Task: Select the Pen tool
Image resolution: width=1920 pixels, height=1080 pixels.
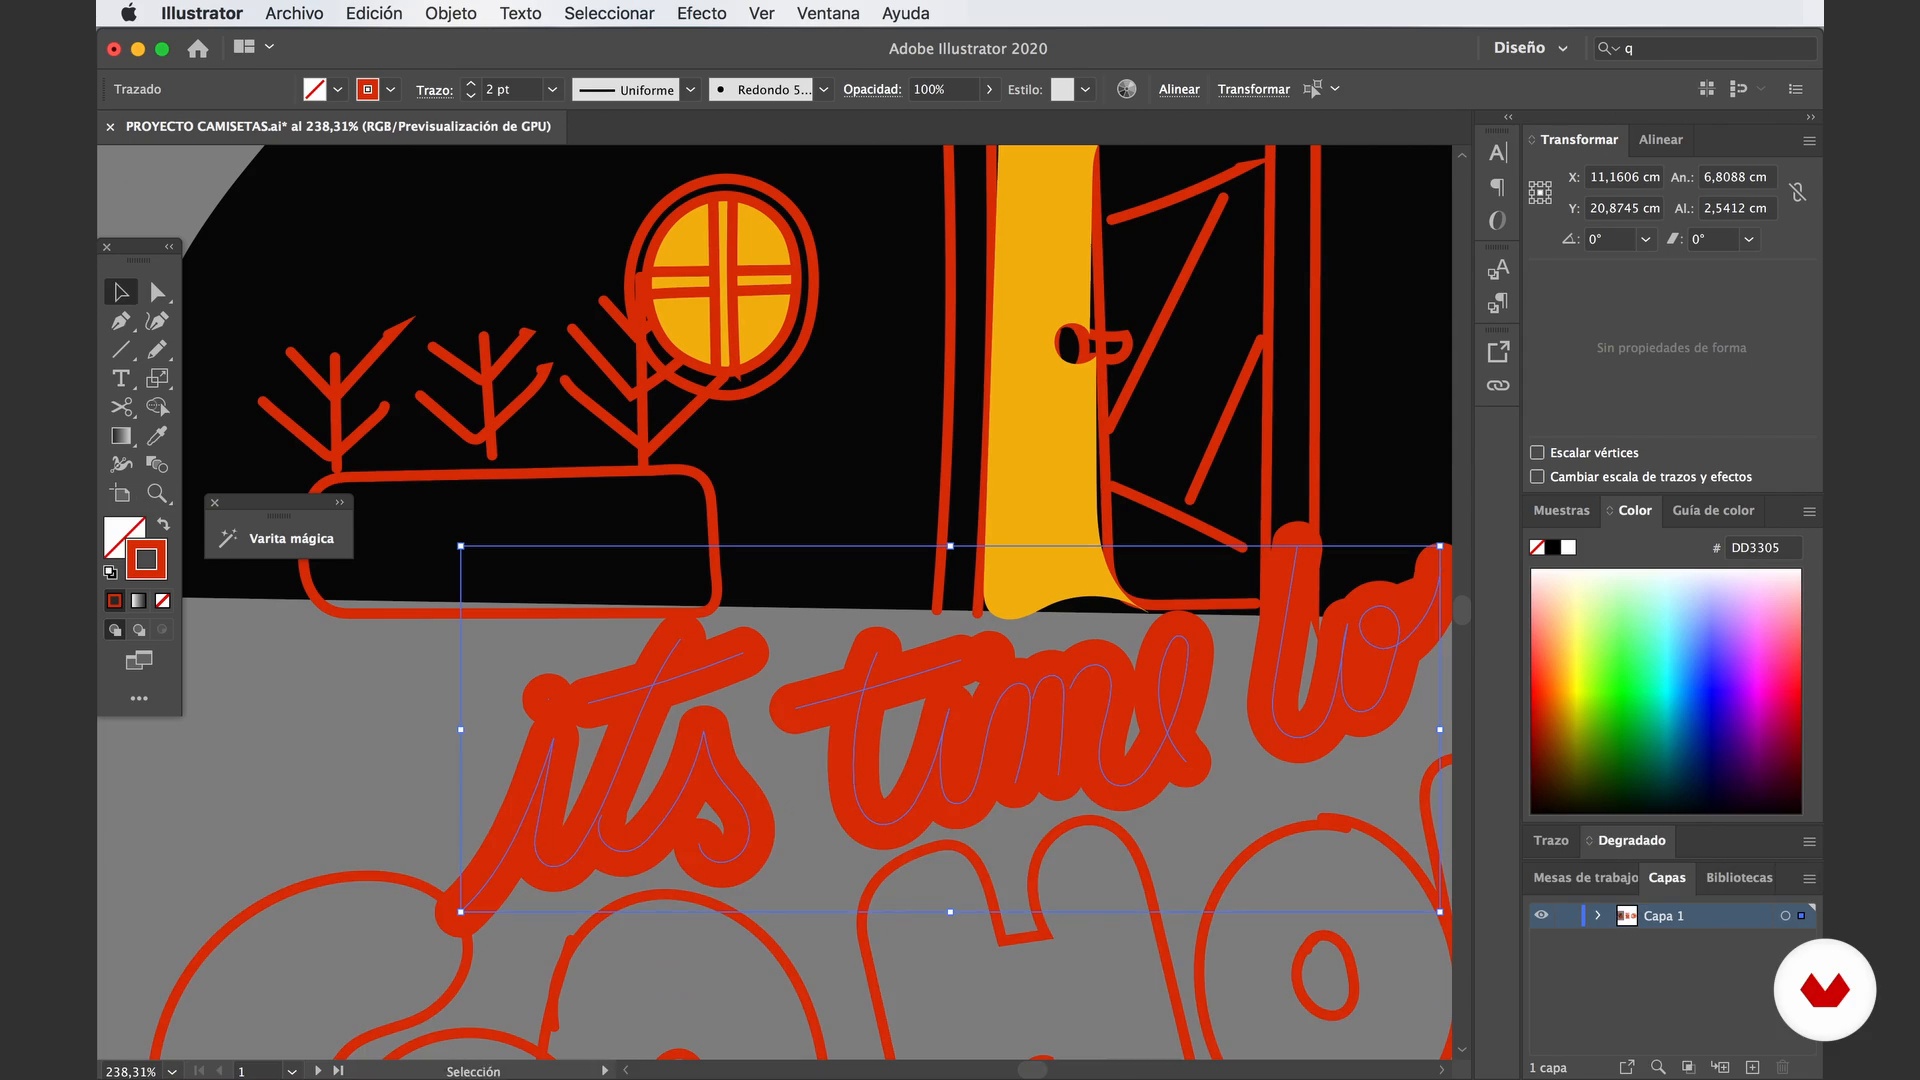Action: pos(121,321)
